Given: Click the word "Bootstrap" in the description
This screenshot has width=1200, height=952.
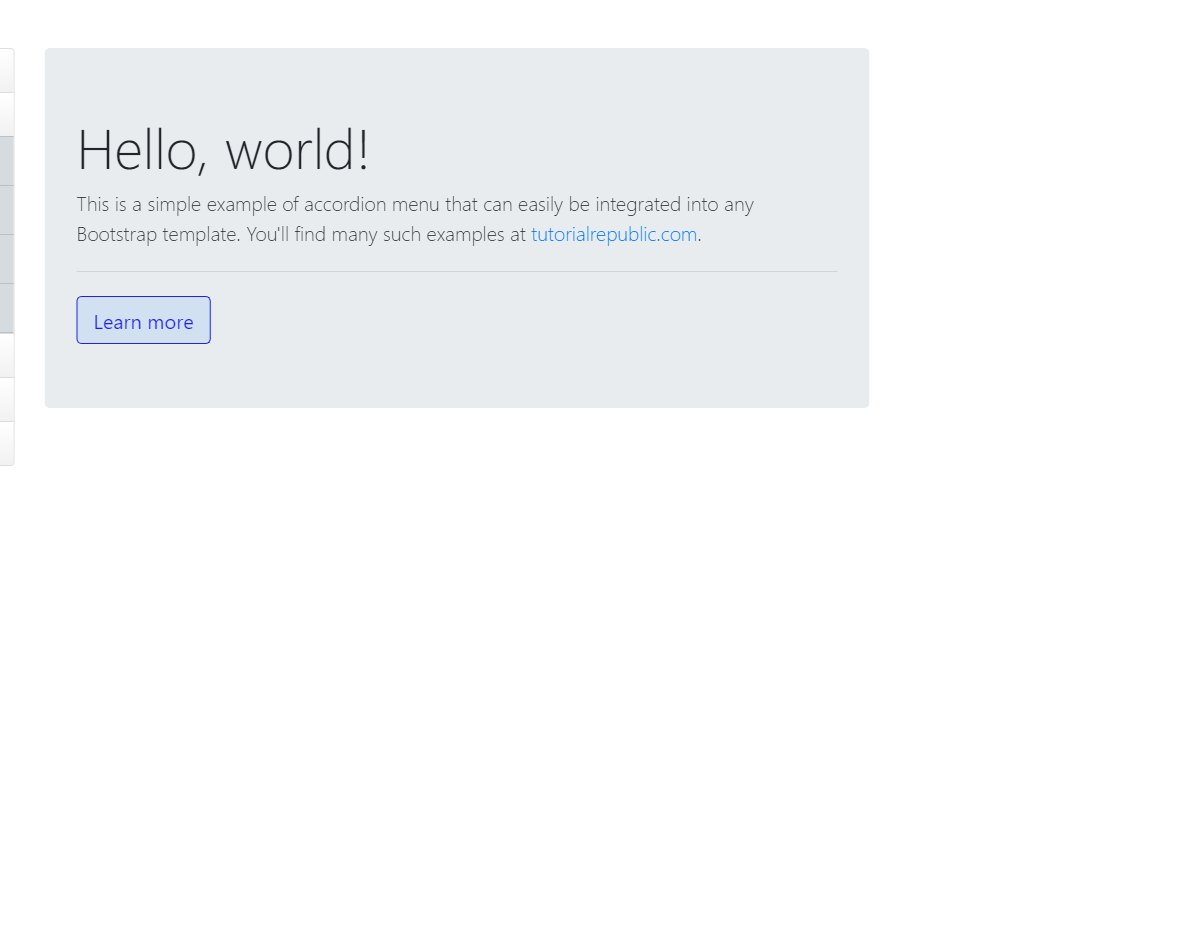Looking at the screenshot, I should (117, 235).
